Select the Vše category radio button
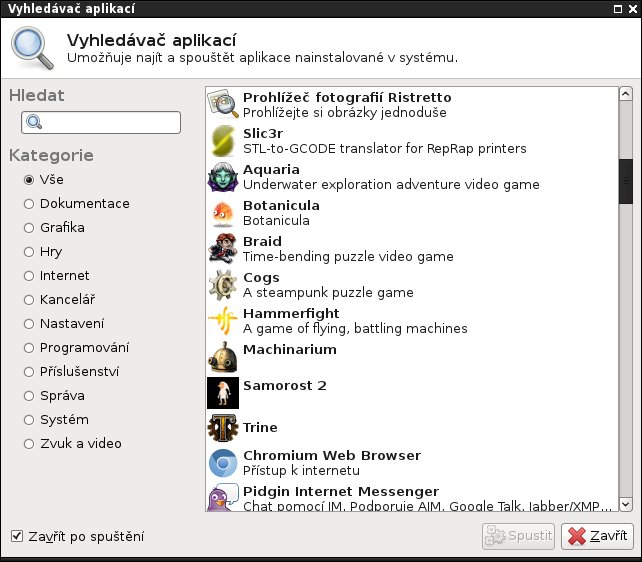The image size is (642, 562). (29, 180)
